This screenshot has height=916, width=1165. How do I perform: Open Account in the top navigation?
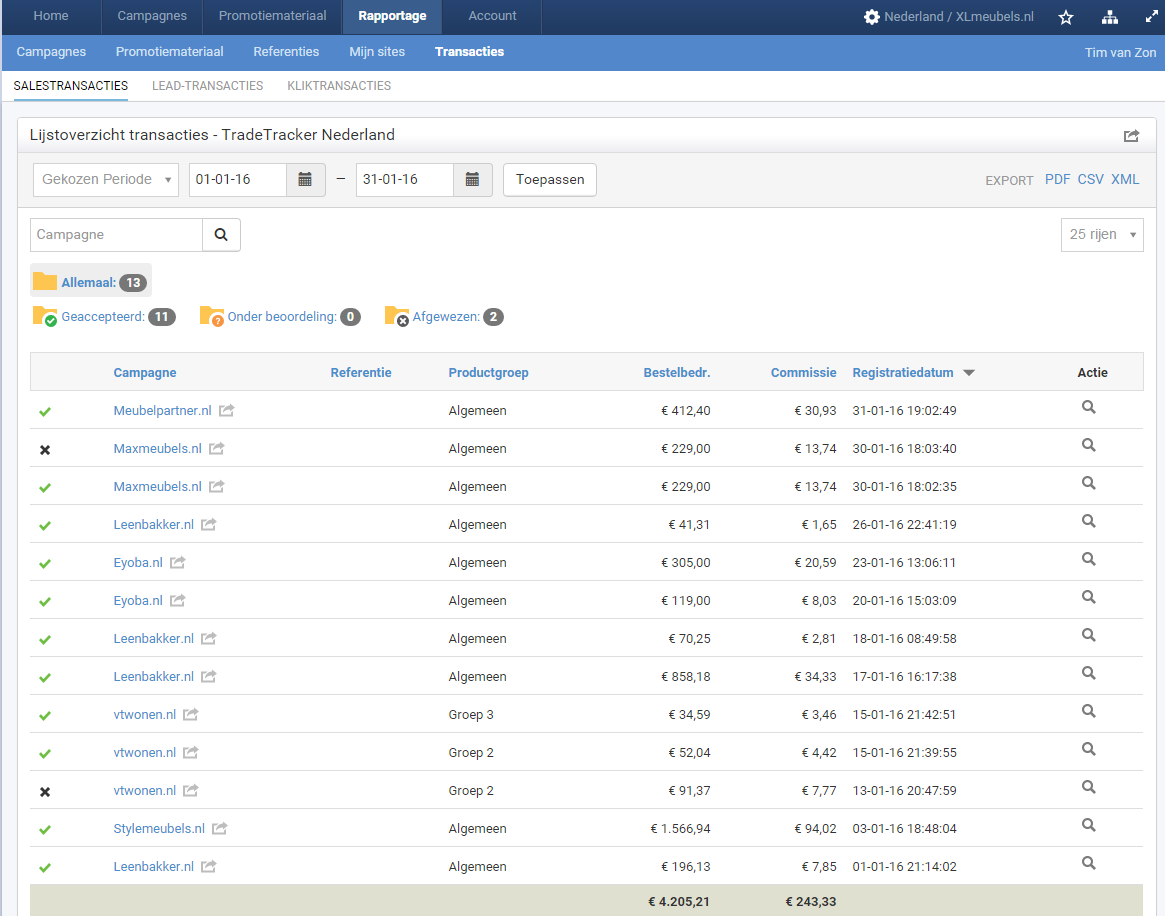[x=492, y=16]
